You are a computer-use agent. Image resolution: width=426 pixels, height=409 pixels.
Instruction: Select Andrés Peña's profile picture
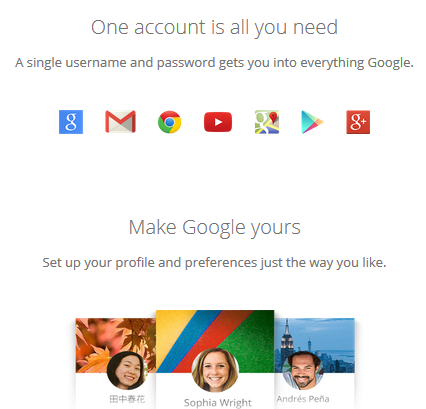click(303, 370)
